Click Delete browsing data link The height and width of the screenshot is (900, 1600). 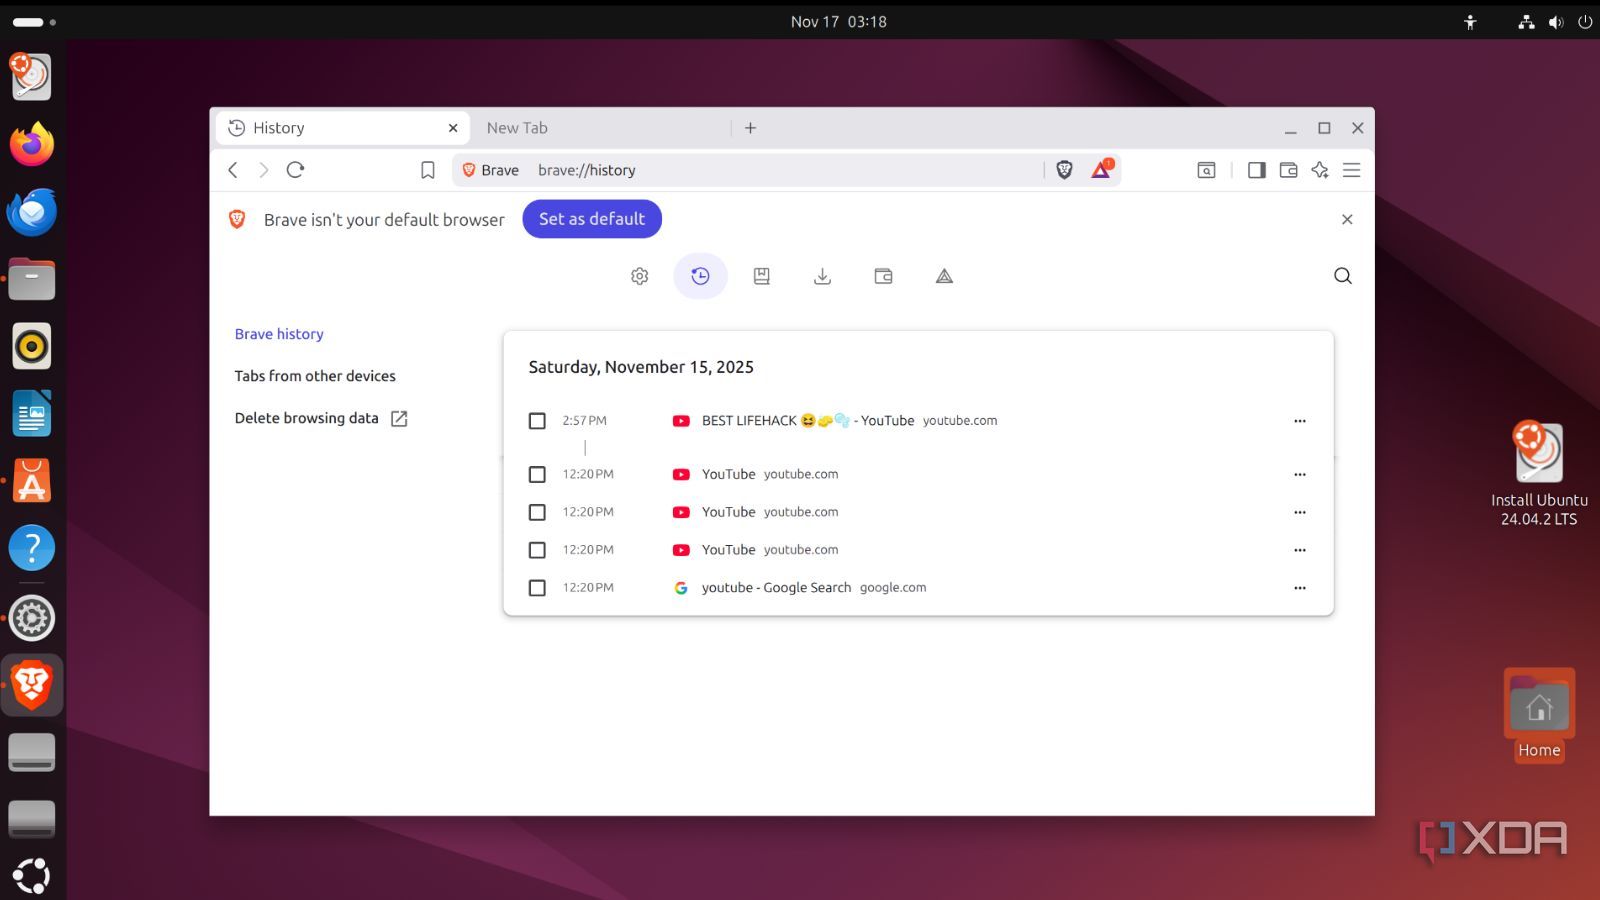tap(321, 418)
